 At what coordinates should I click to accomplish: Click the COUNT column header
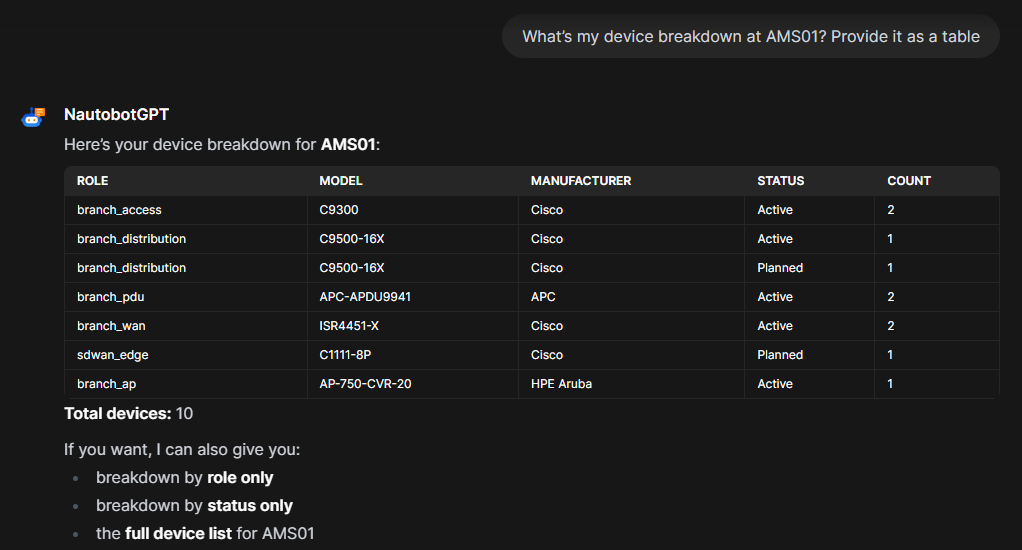click(x=908, y=181)
